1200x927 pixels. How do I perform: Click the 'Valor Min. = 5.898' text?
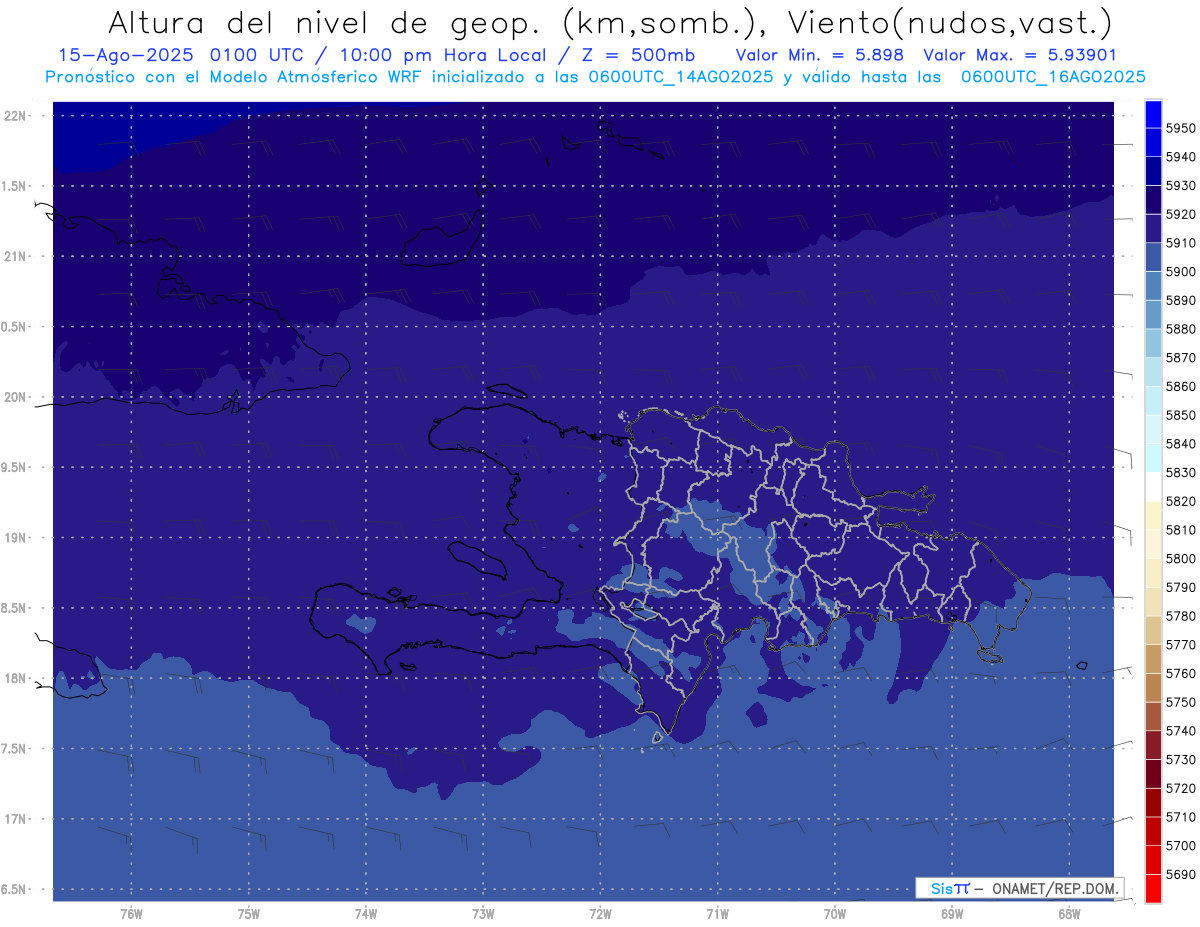point(819,56)
